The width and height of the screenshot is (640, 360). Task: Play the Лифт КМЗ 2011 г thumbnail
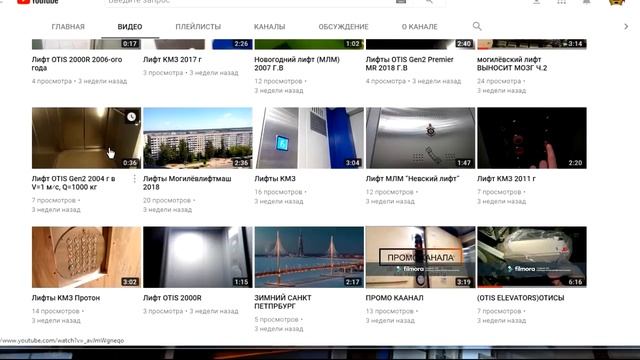(x=532, y=138)
